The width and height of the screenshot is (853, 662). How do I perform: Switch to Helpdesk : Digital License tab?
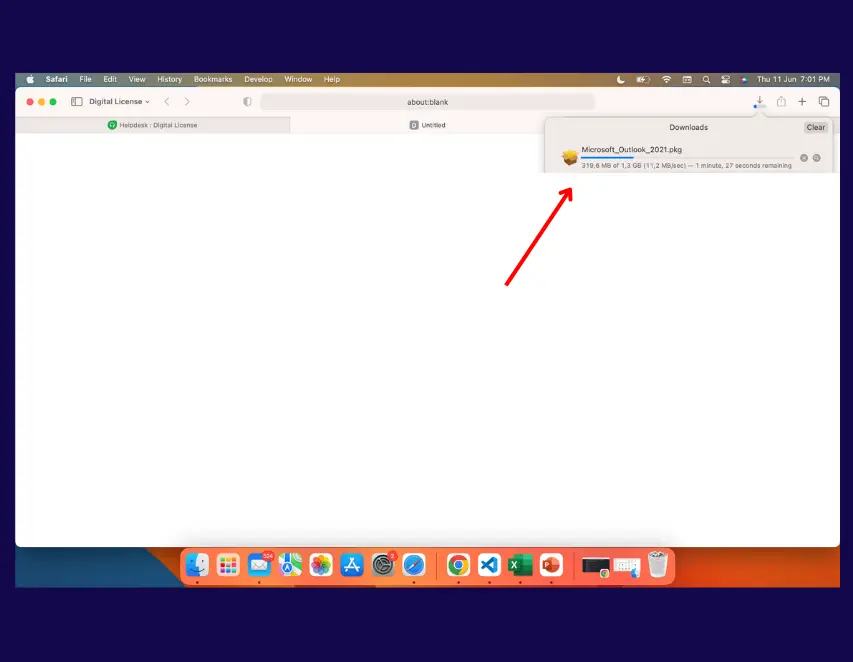[153, 125]
